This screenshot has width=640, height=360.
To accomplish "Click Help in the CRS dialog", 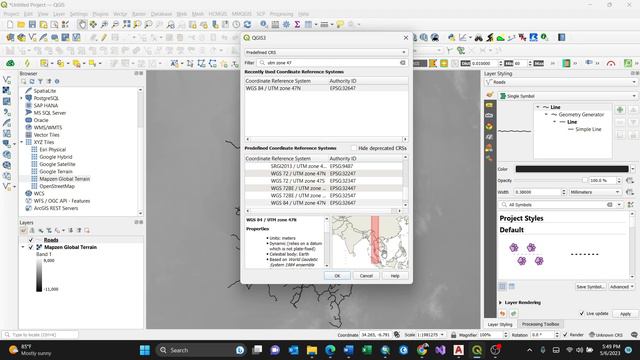I will (x=395, y=276).
